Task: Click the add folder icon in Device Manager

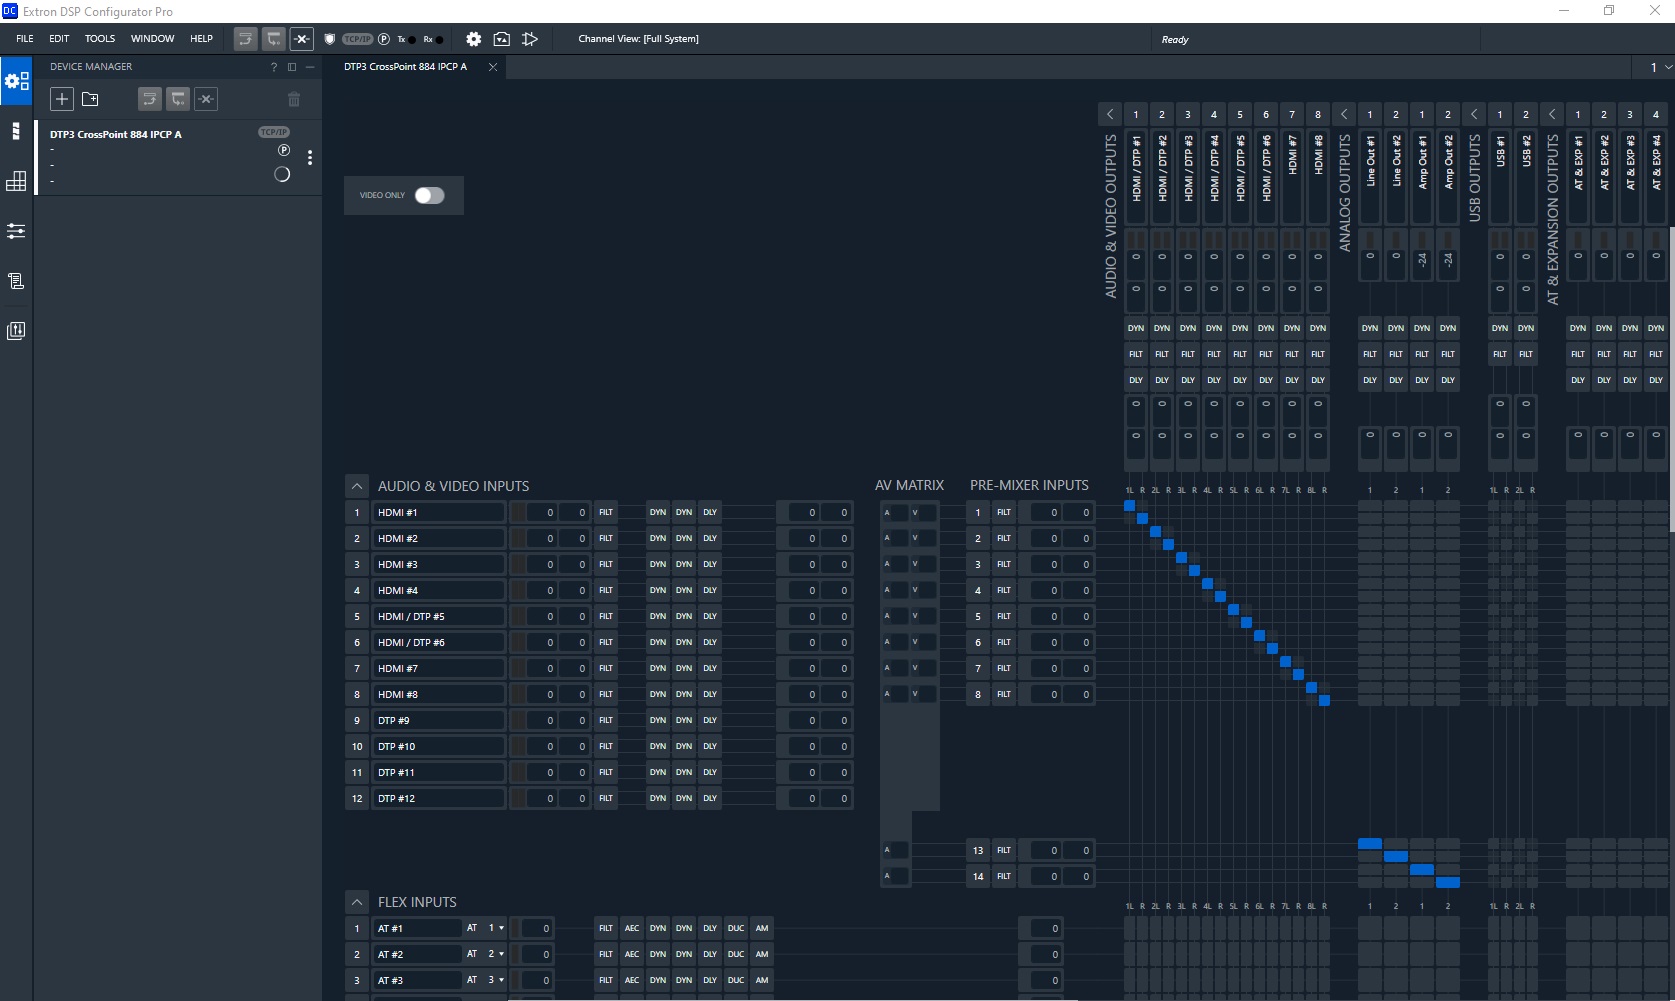Action: (x=90, y=99)
